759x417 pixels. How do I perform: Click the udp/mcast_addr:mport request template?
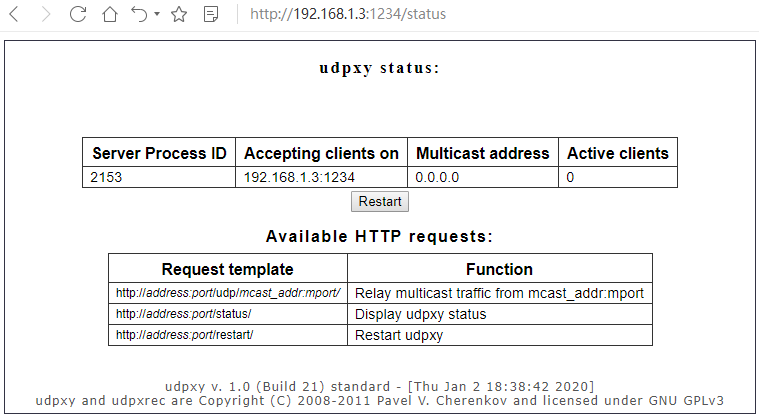[228, 293]
